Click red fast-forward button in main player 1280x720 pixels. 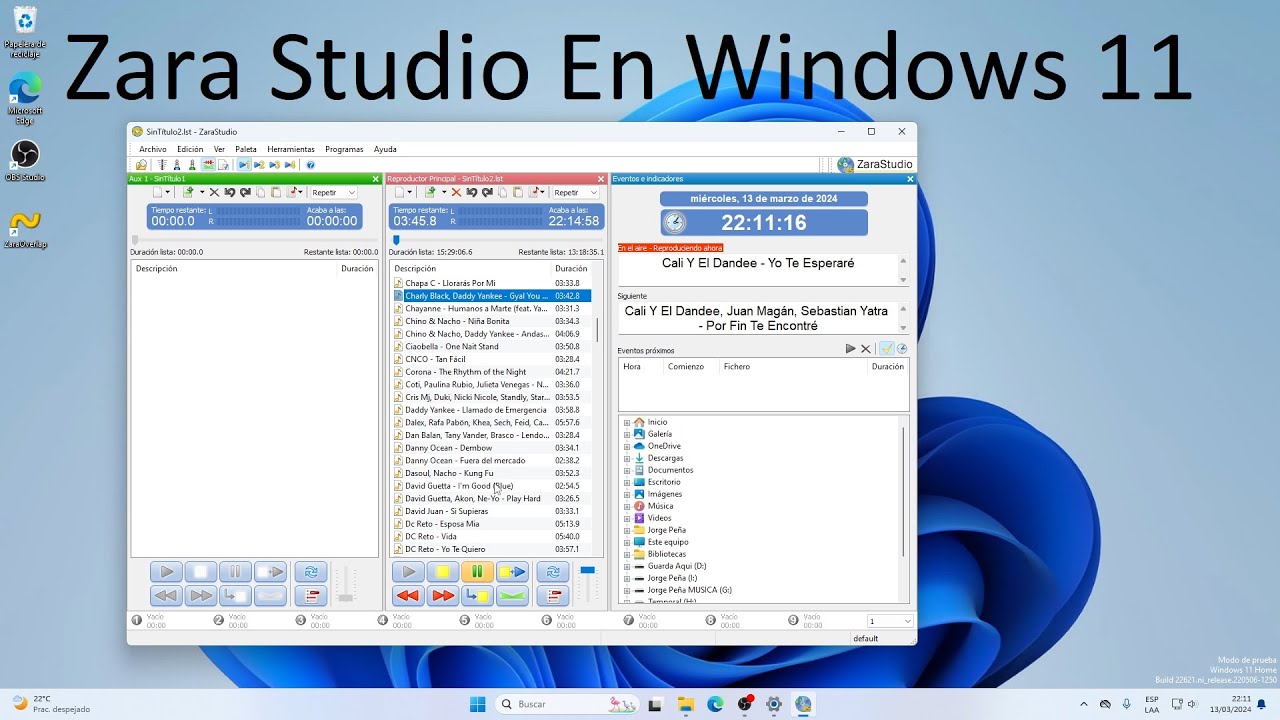[x=442, y=596]
